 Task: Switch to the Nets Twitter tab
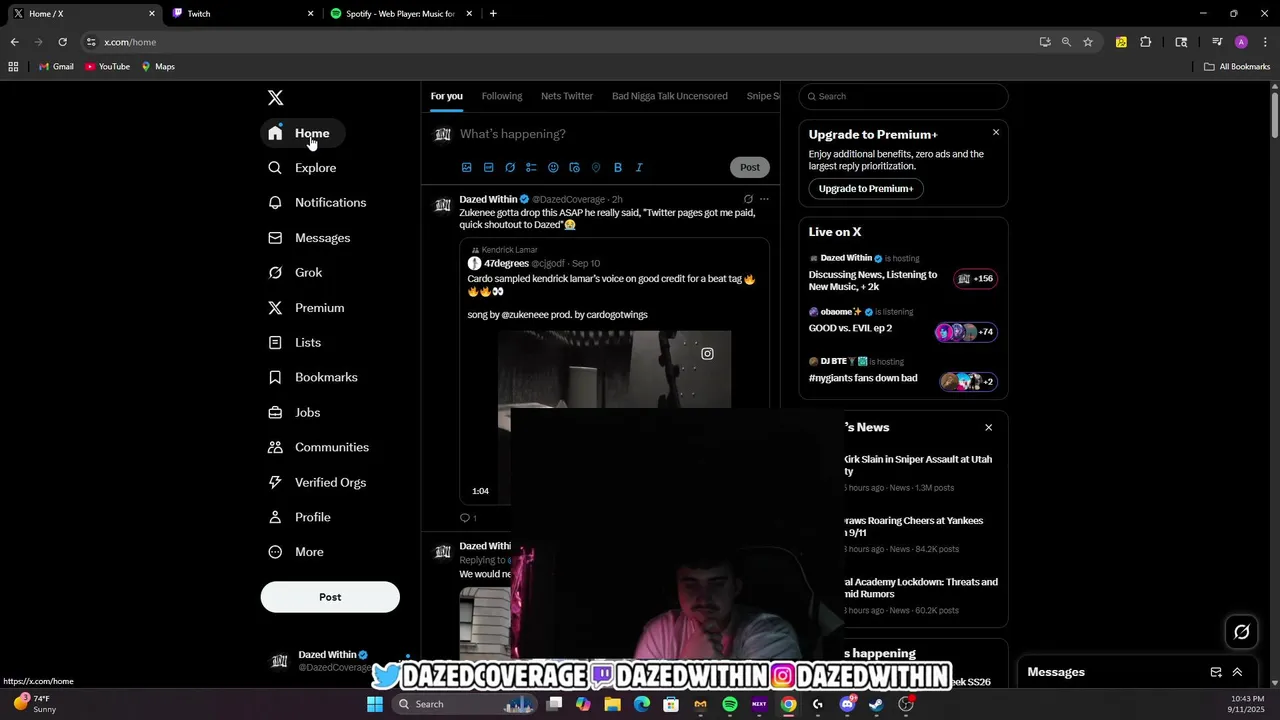pyautogui.click(x=567, y=96)
